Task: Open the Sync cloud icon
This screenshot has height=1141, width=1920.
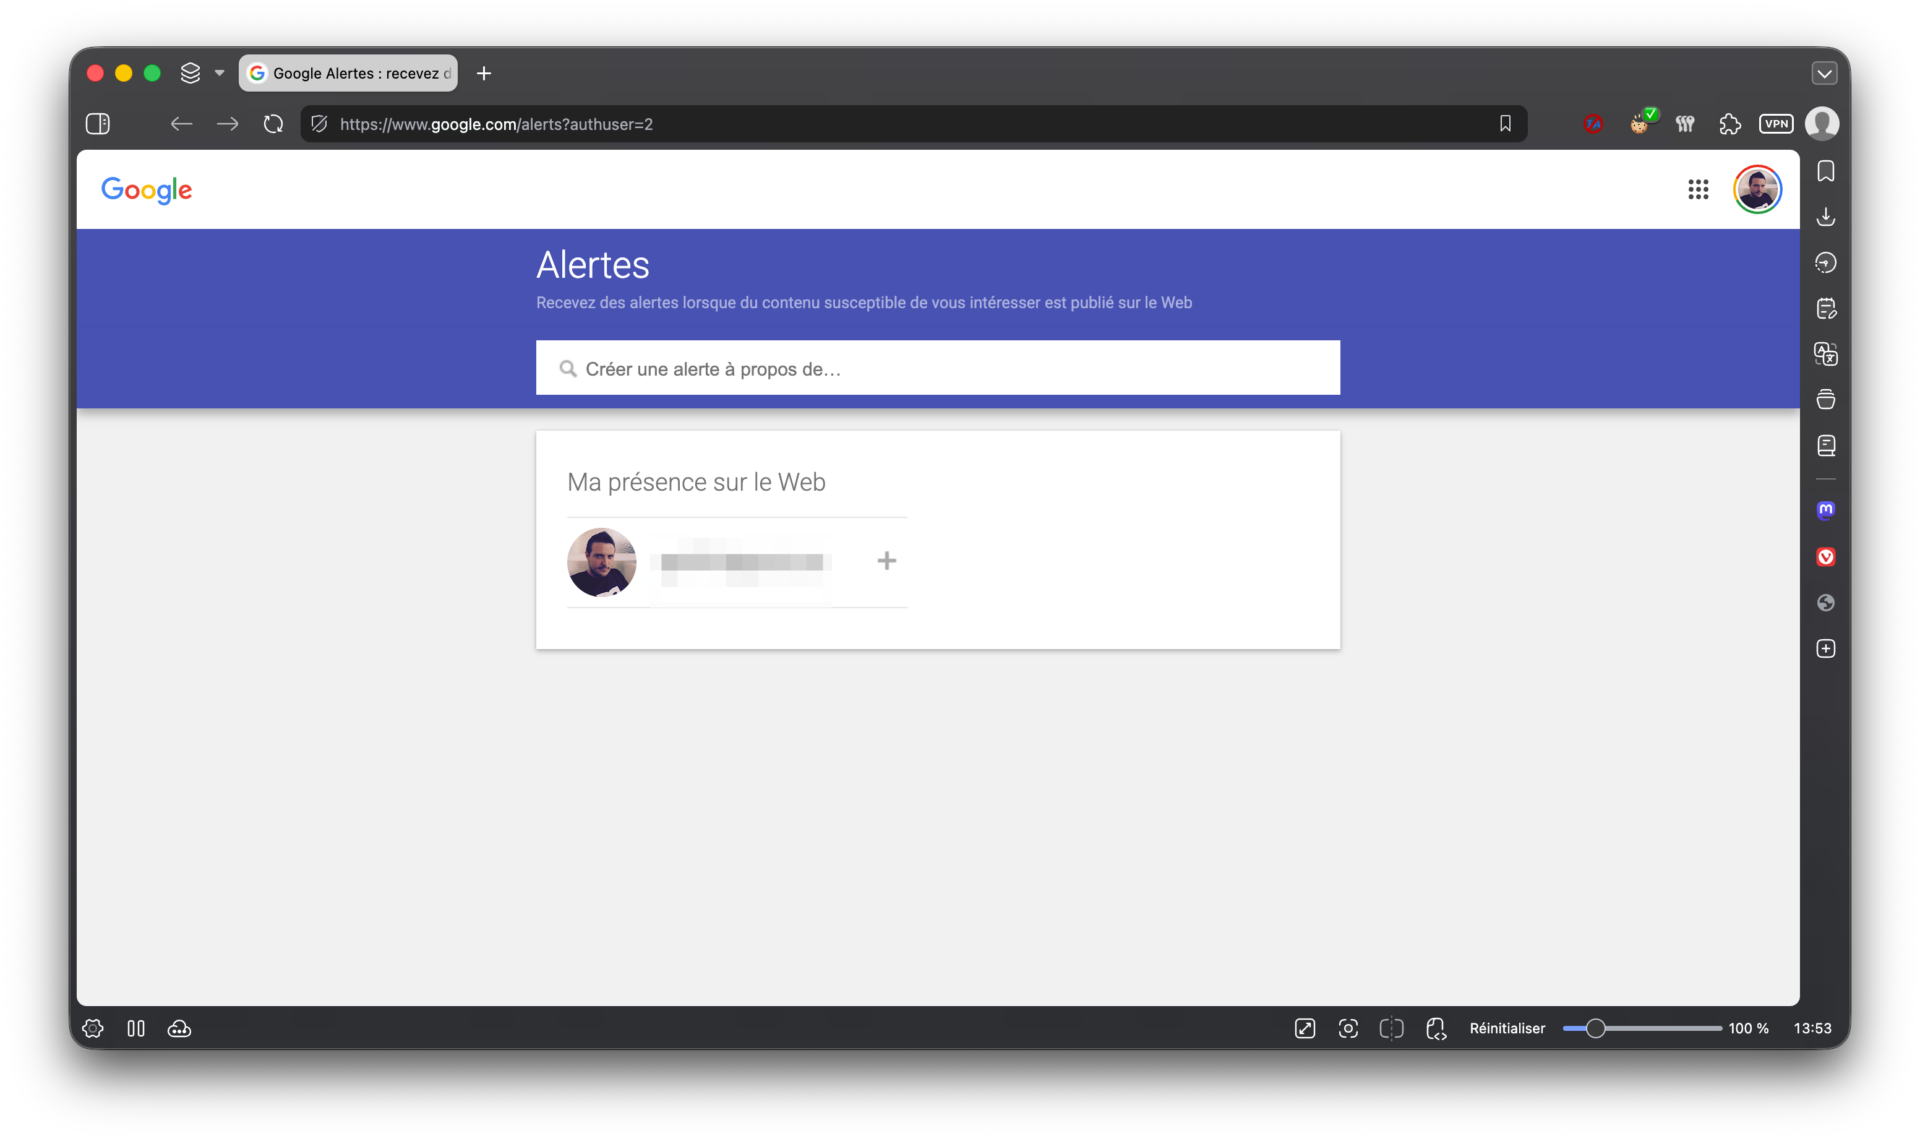Action: pos(180,1029)
